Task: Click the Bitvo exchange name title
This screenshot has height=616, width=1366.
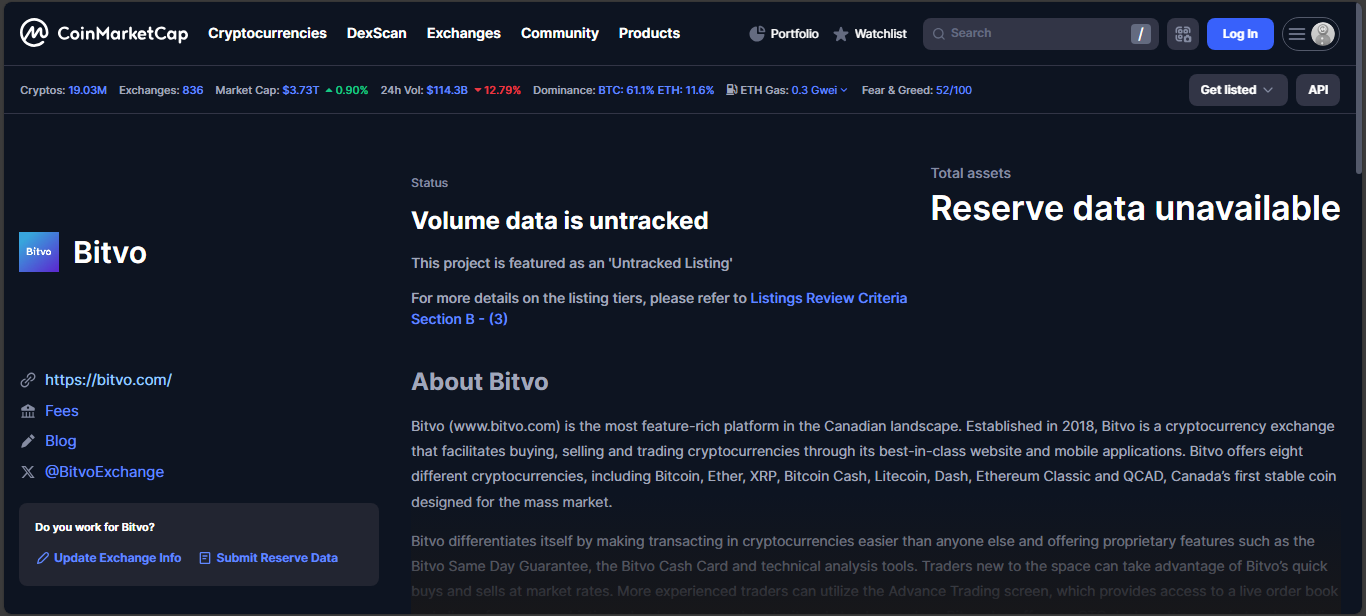Action: point(110,252)
